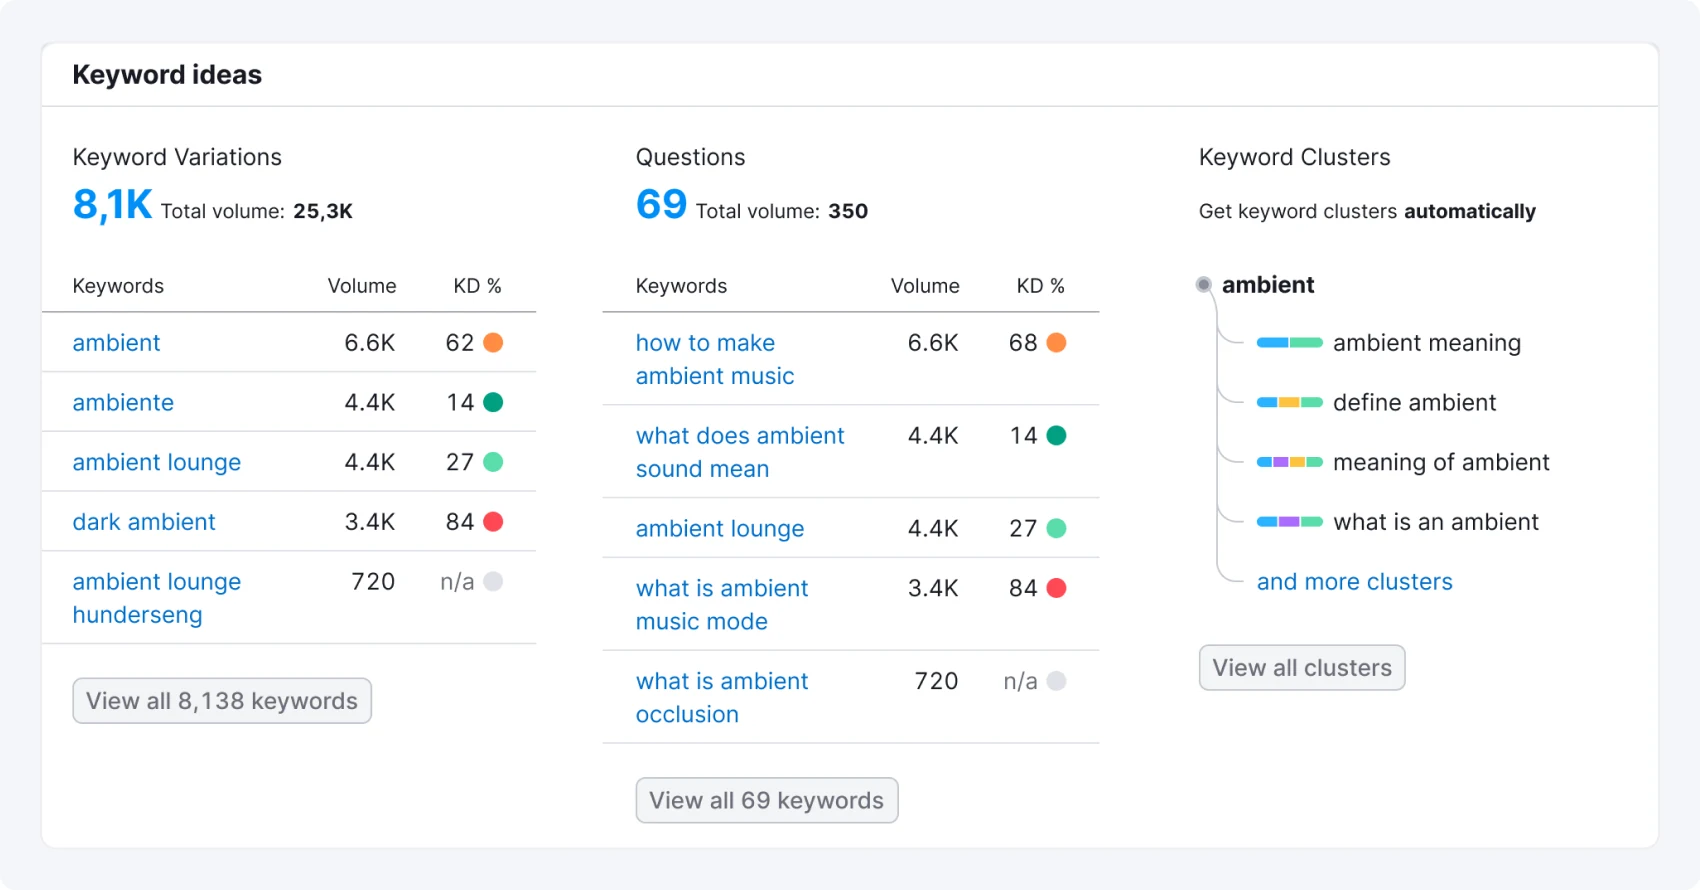Open ambient lounge in Keyword Variations

pyautogui.click(x=157, y=463)
